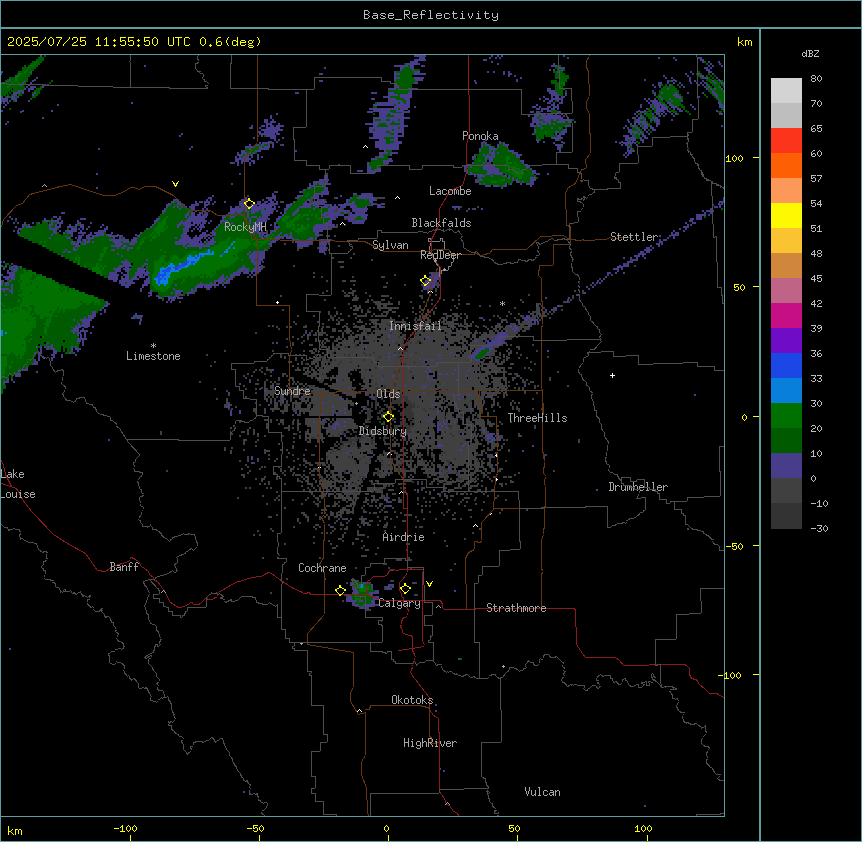Click the km unit label beside timestamp row
The image size is (862, 842).
744,42
